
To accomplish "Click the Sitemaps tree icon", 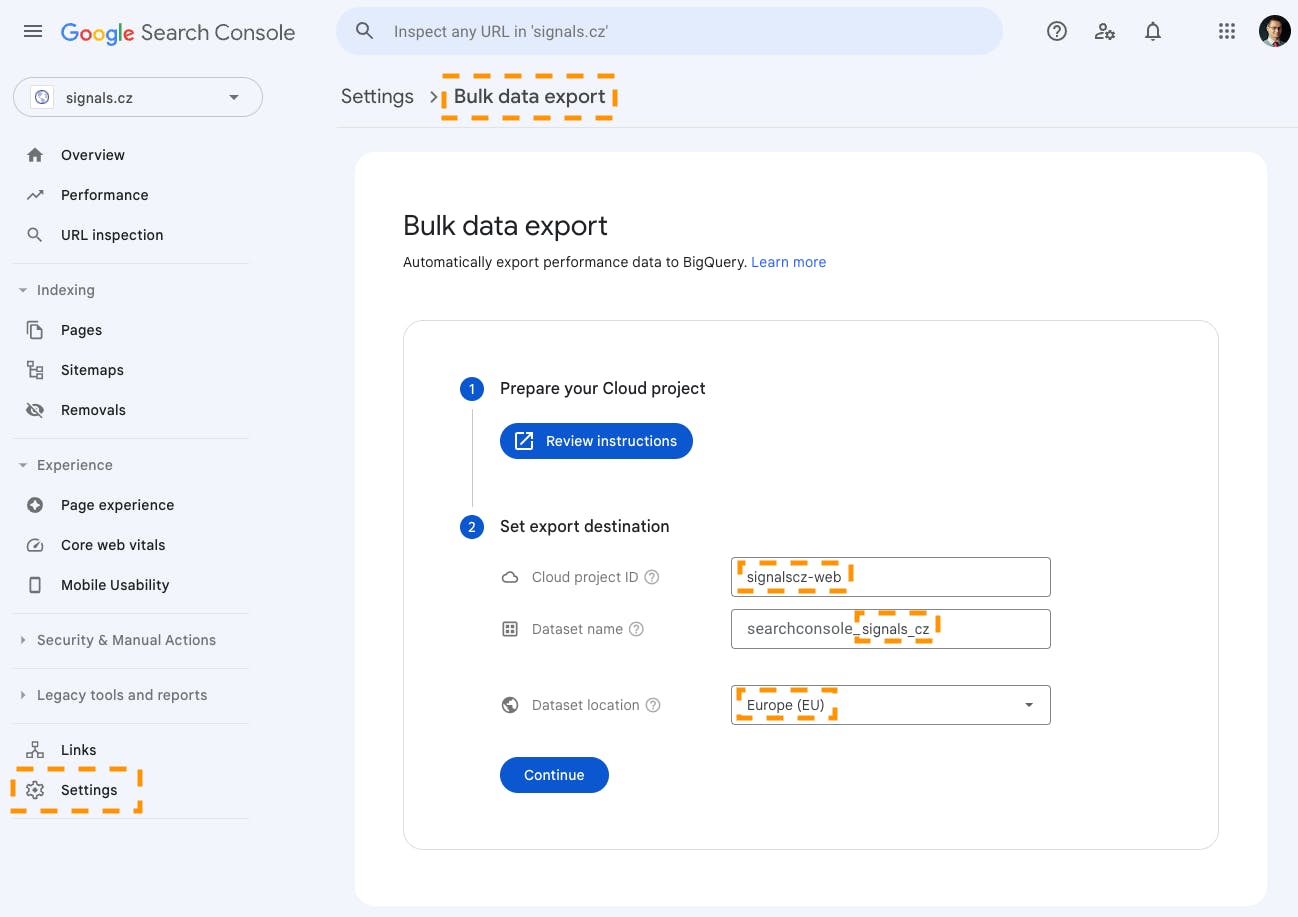I will click(x=35, y=370).
